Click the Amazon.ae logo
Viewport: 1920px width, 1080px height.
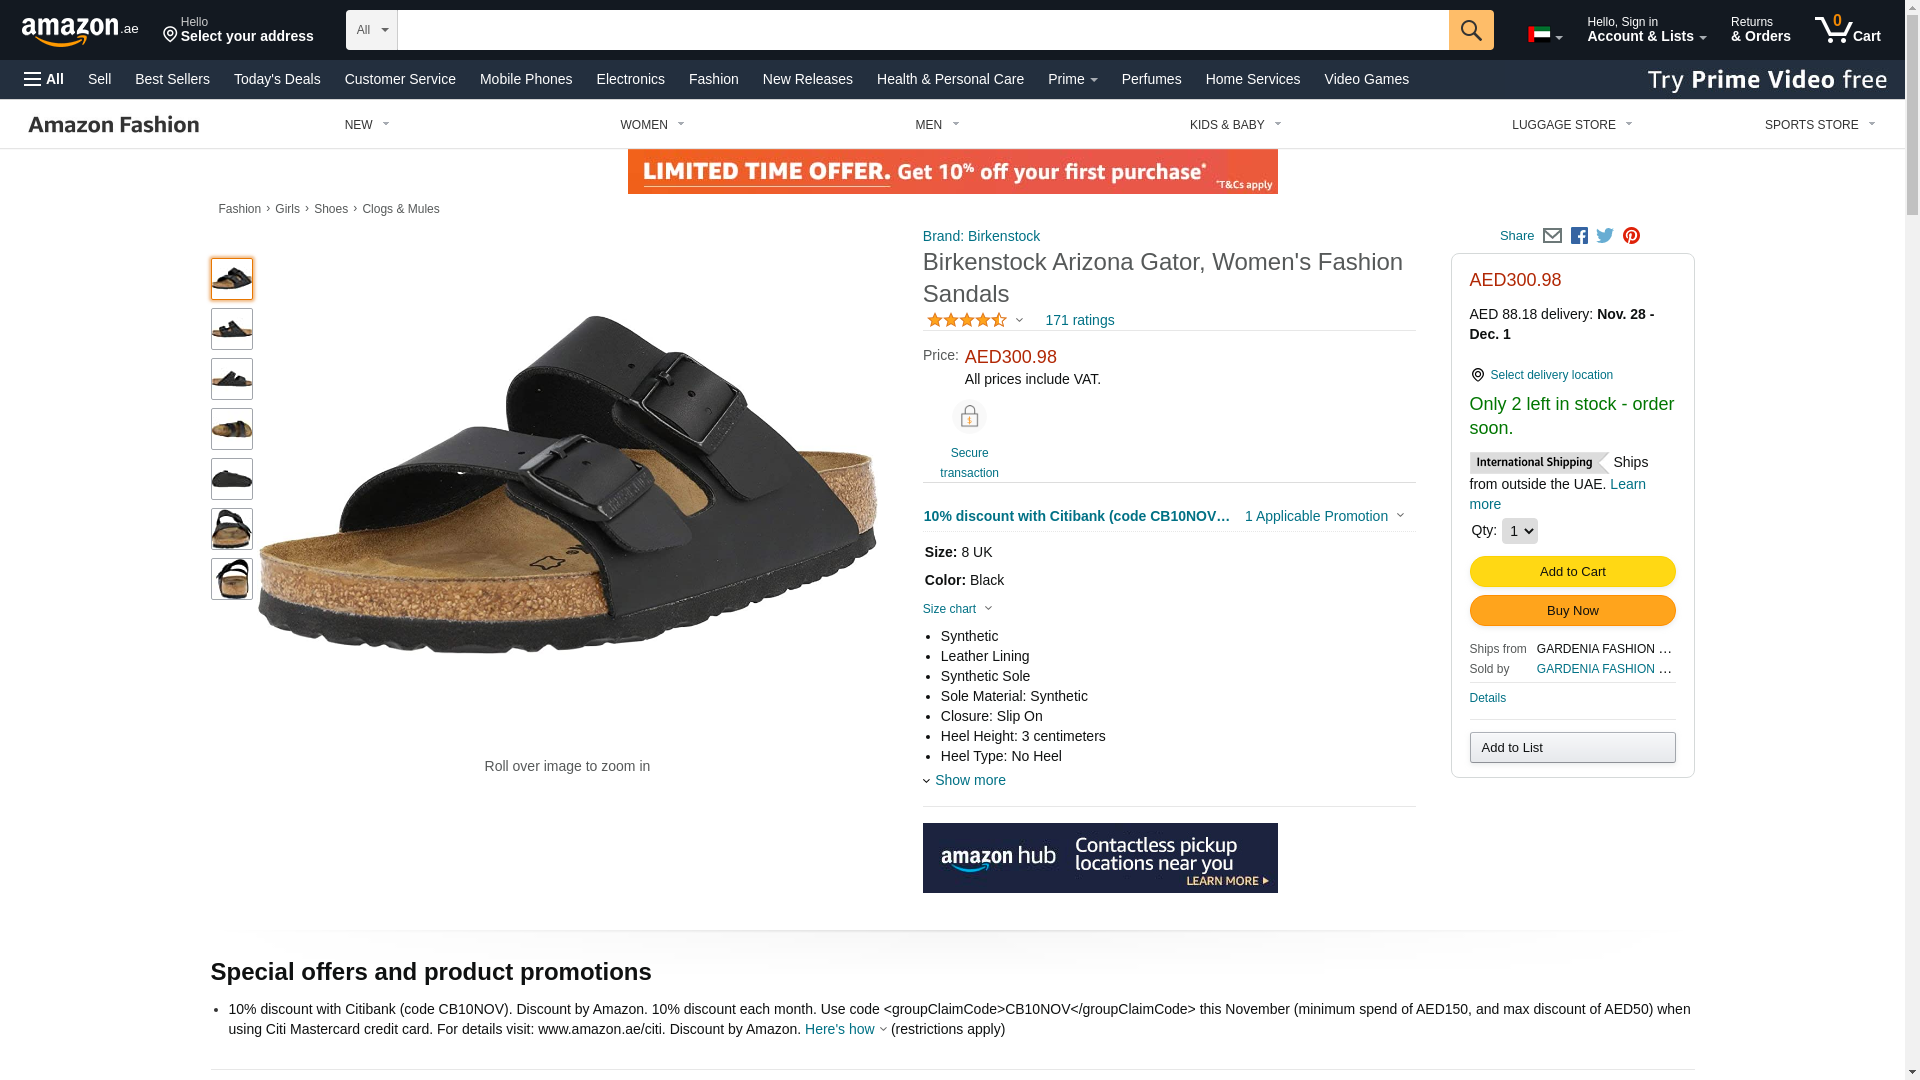80,30
